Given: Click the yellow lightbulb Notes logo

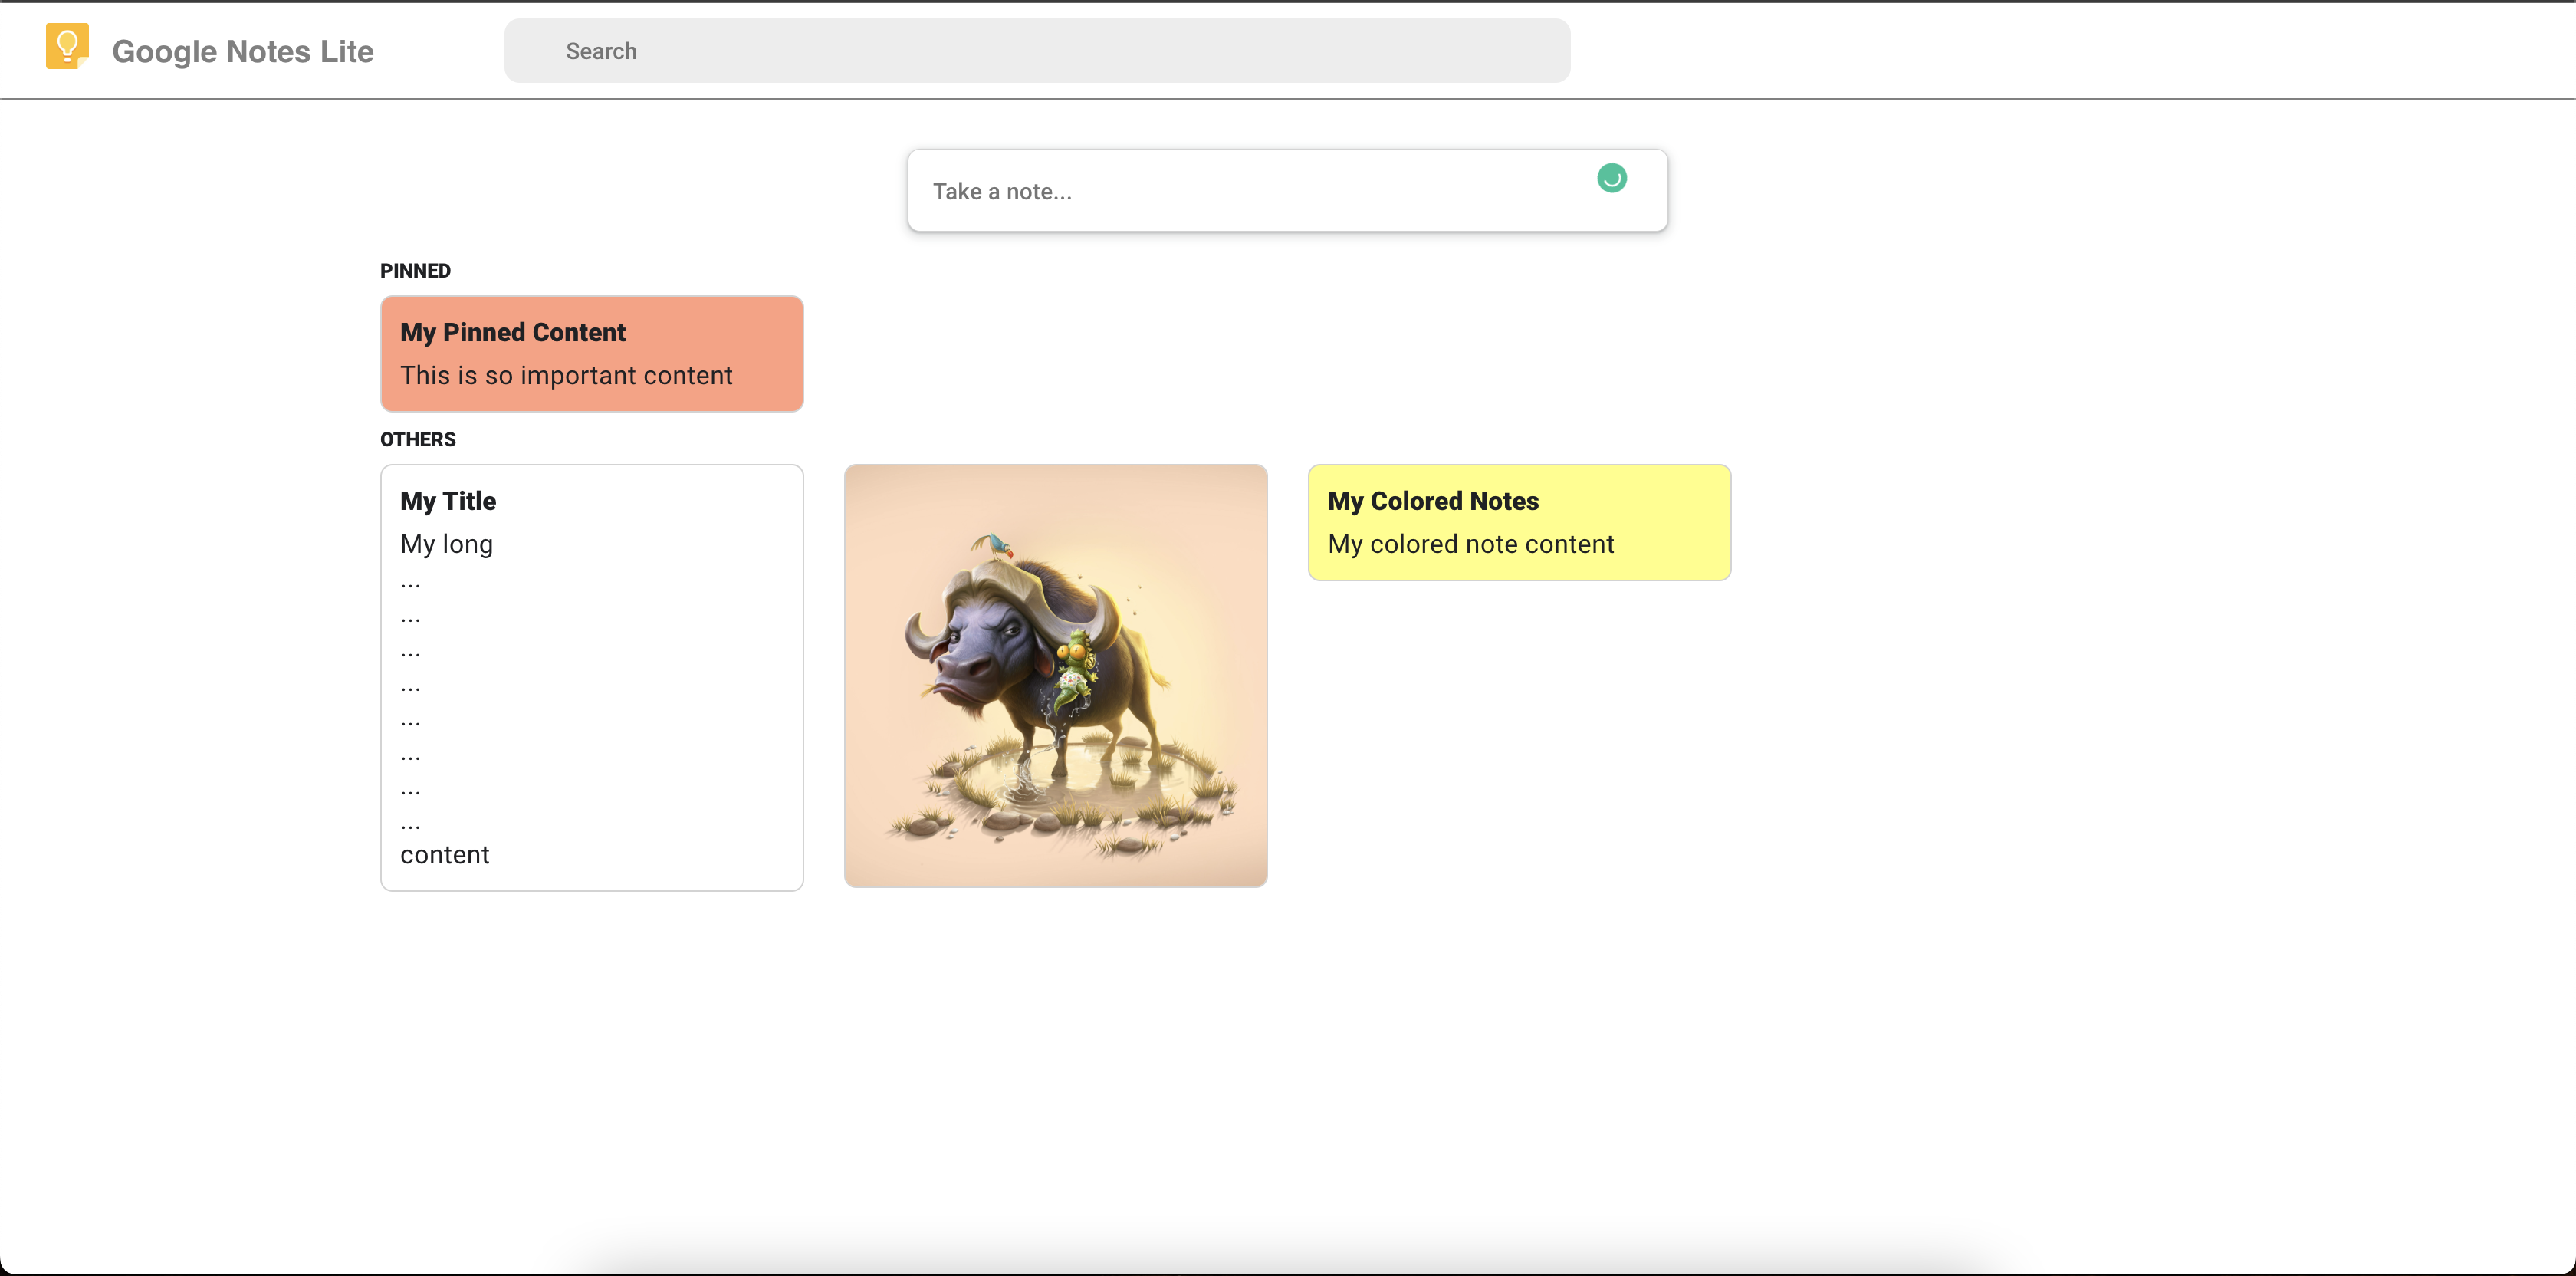Looking at the screenshot, I should pyautogui.click(x=67, y=47).
